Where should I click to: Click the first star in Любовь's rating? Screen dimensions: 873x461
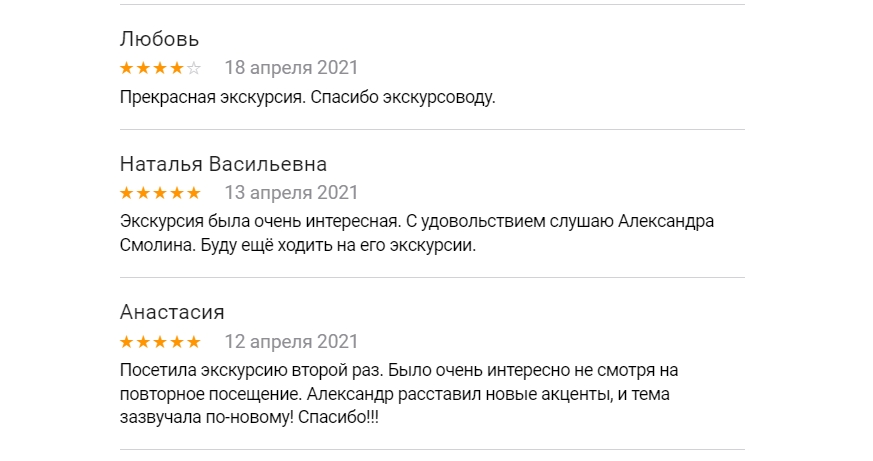127,69
